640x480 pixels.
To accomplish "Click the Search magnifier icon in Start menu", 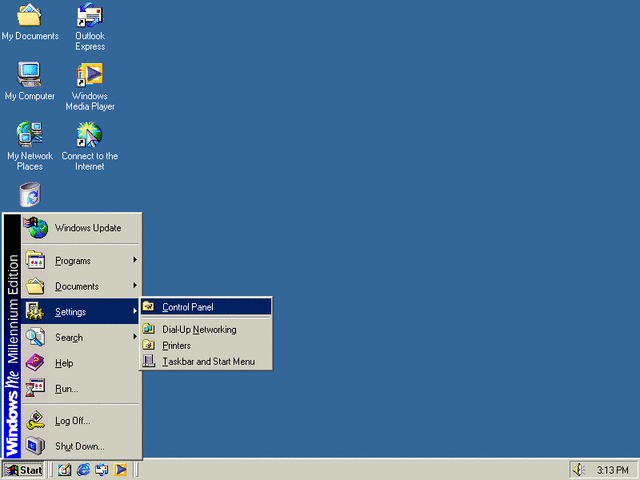I will point(35,337).
